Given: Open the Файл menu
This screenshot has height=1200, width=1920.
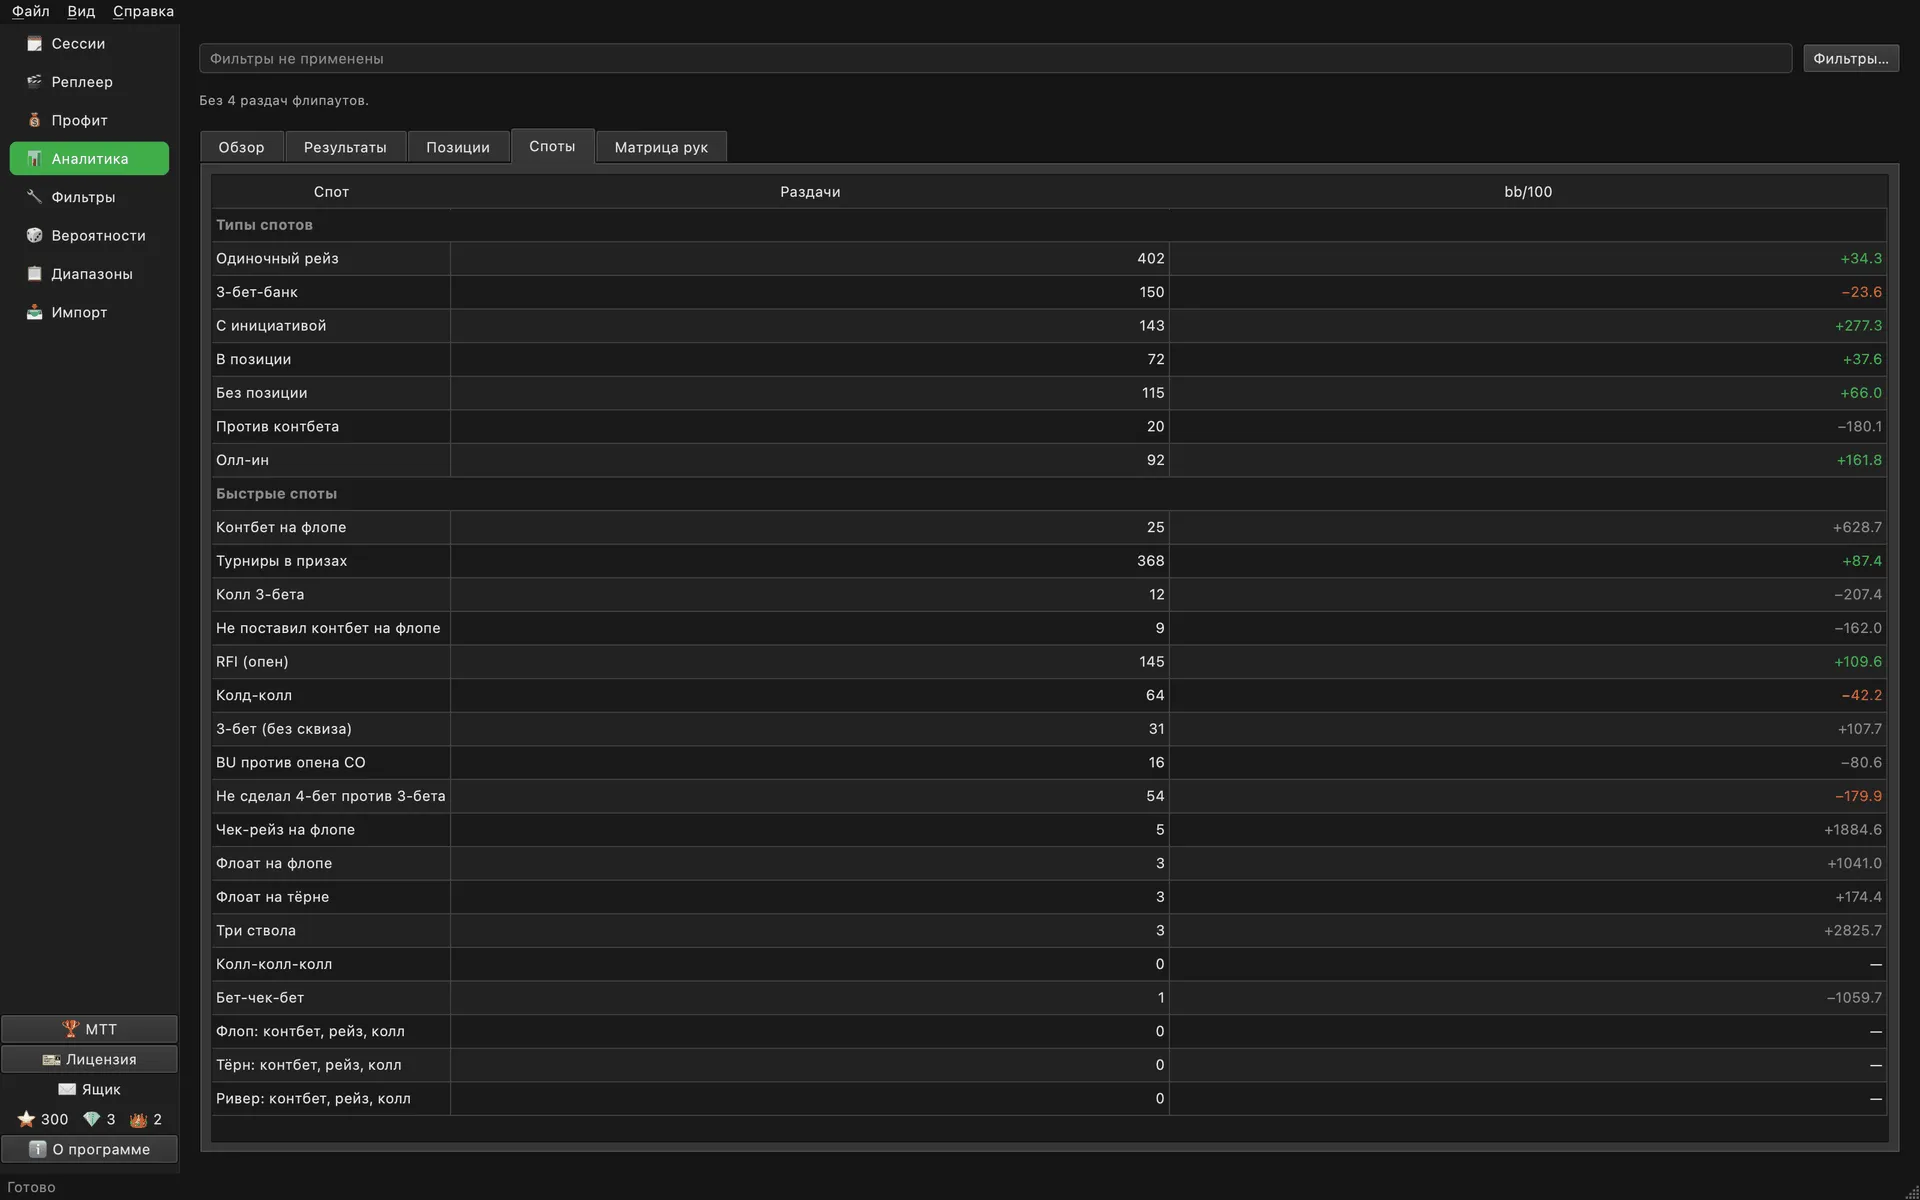Looking at the screenshot, I should tap(31, 11).
